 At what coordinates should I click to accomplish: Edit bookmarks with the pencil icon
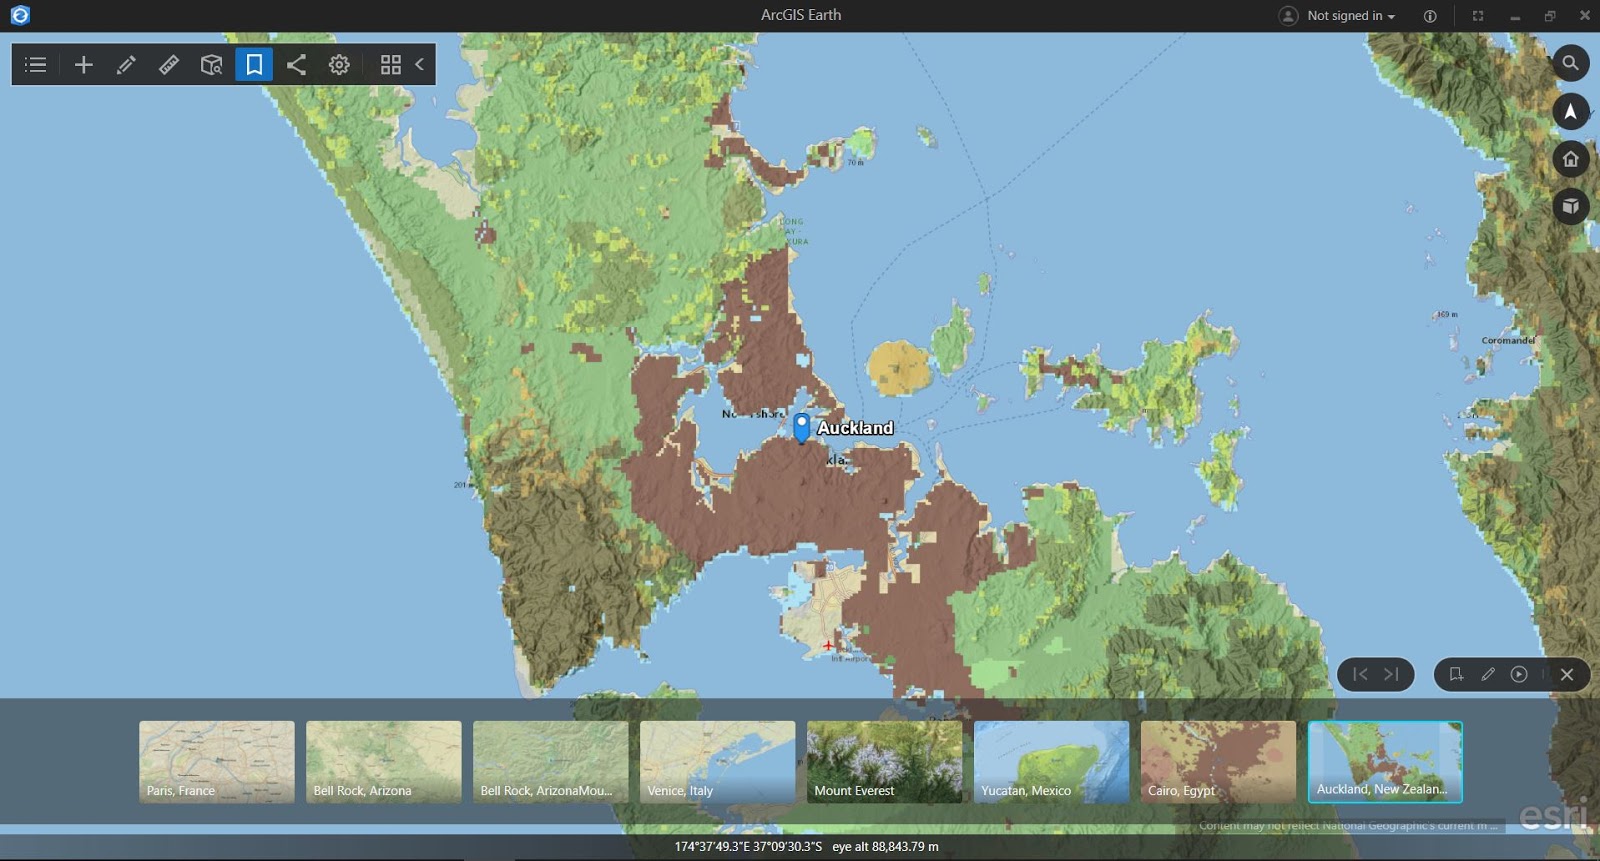click(1488, 674)
